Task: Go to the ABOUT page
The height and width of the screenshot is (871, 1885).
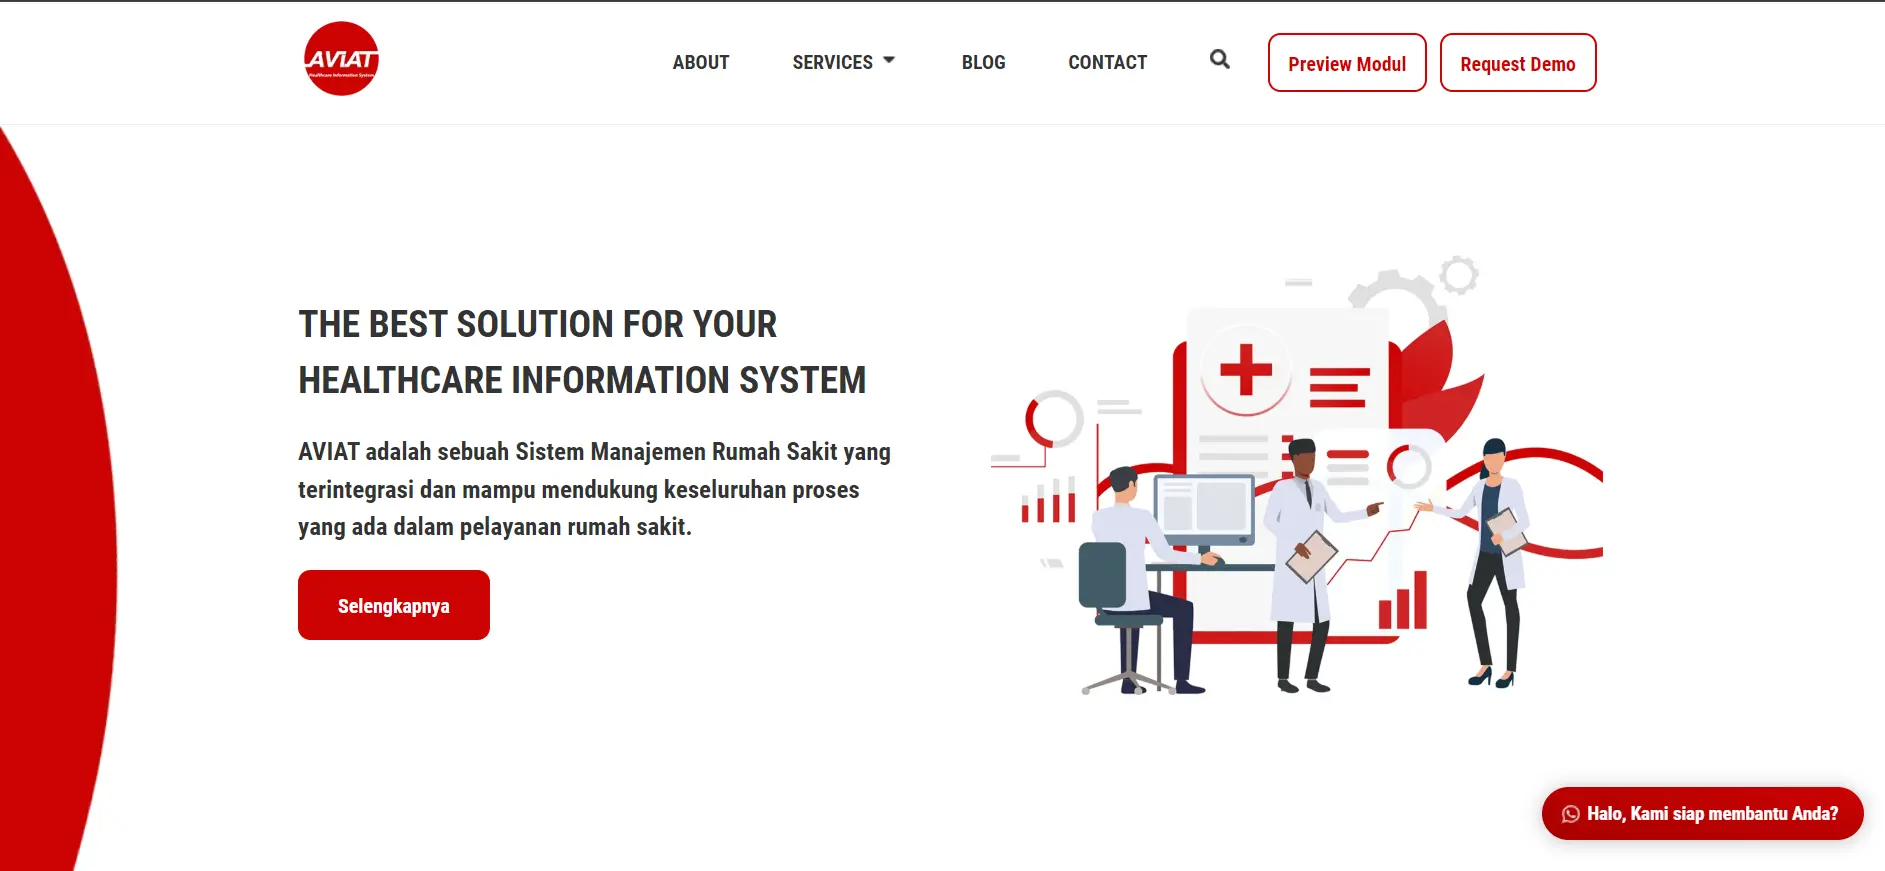Action: click(x=700, y=62)
